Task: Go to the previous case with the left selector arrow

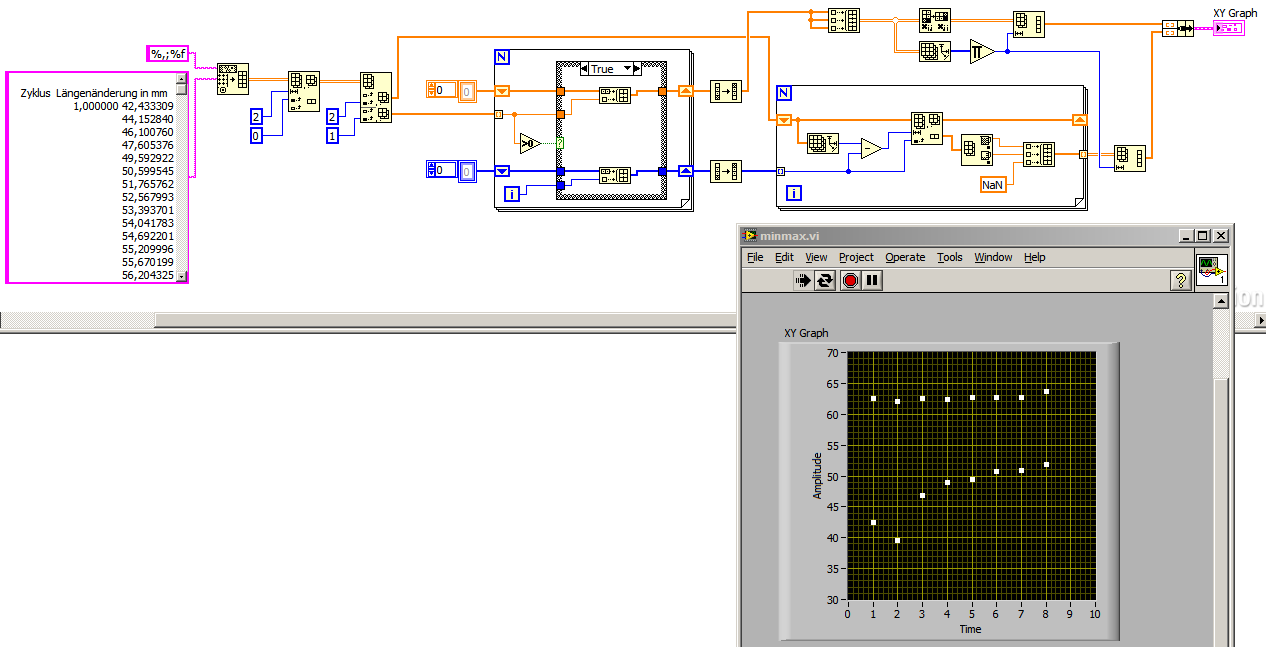Action: pos(584,69)
